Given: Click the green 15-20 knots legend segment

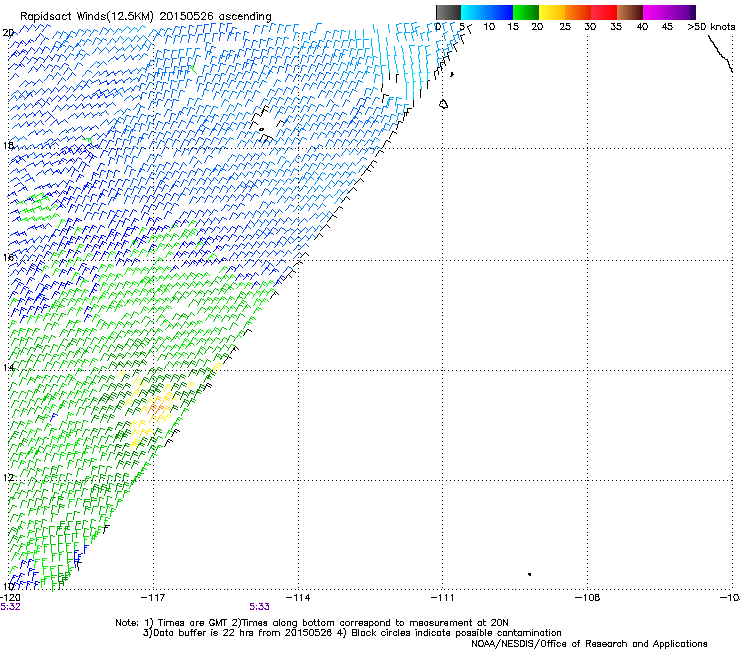Looking at the screenshot, I should coord(526,12).
